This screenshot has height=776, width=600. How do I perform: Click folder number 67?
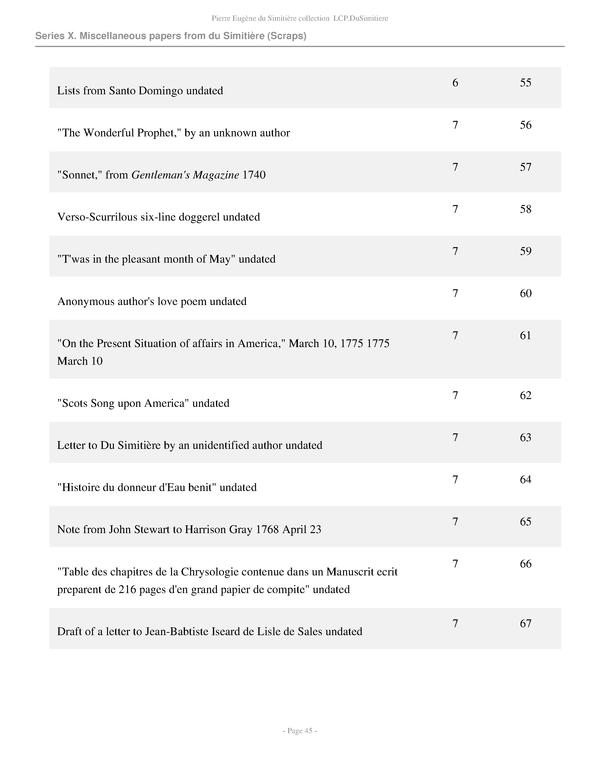click(526, 623)
